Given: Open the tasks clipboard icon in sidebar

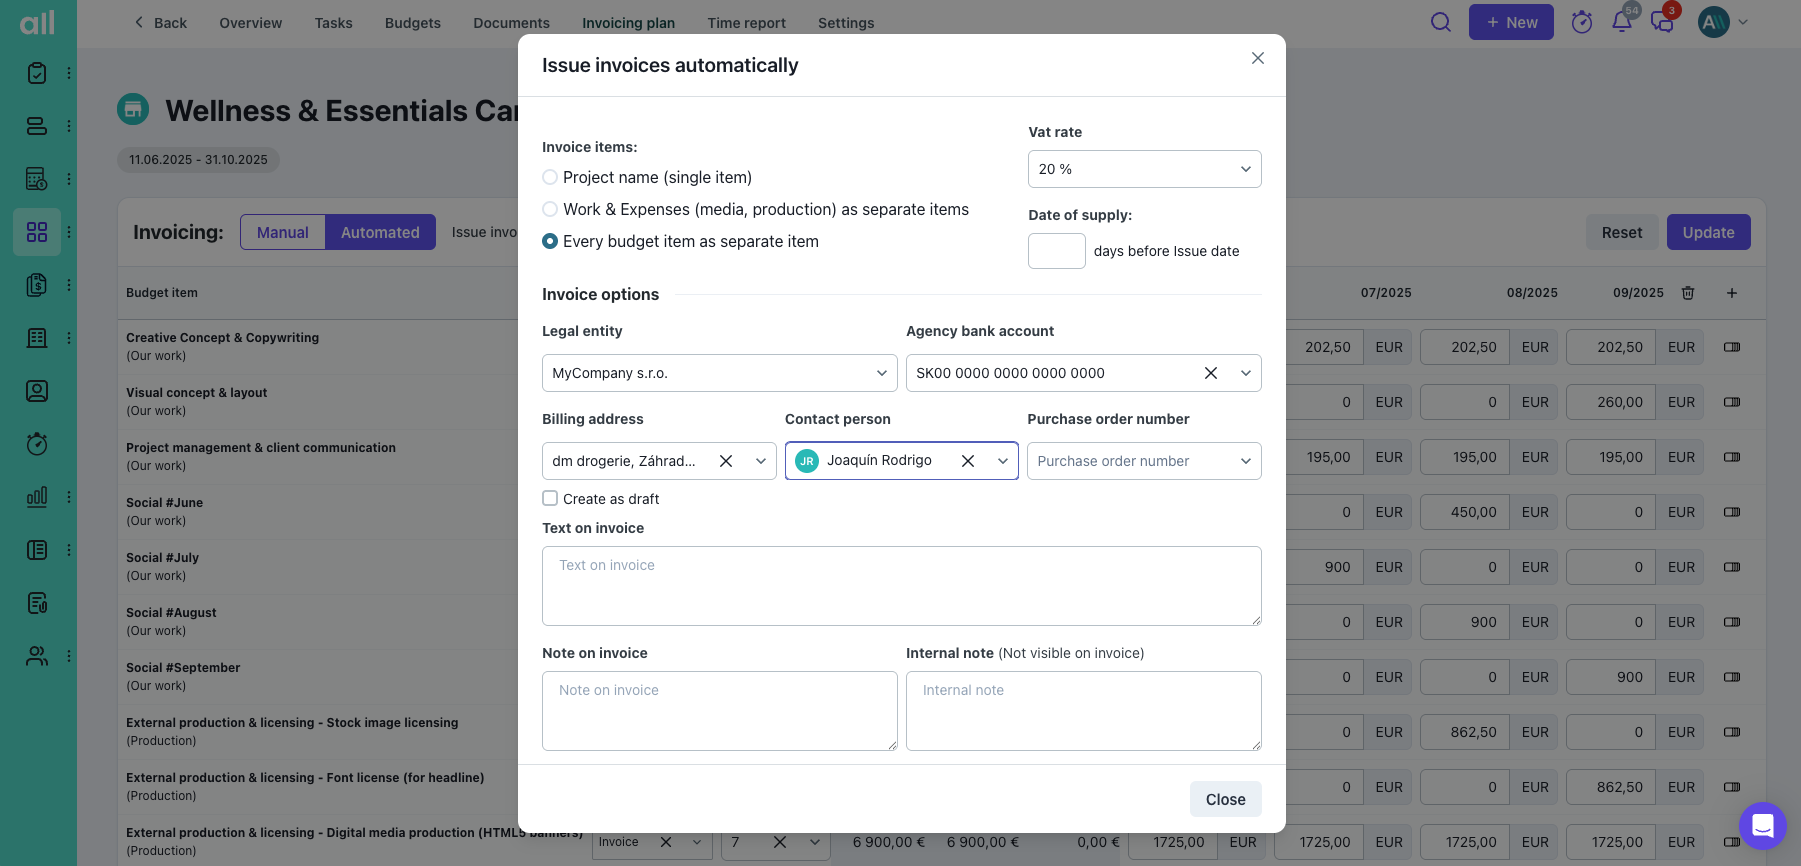Looking at the screenshot, I should coord(37,73).
